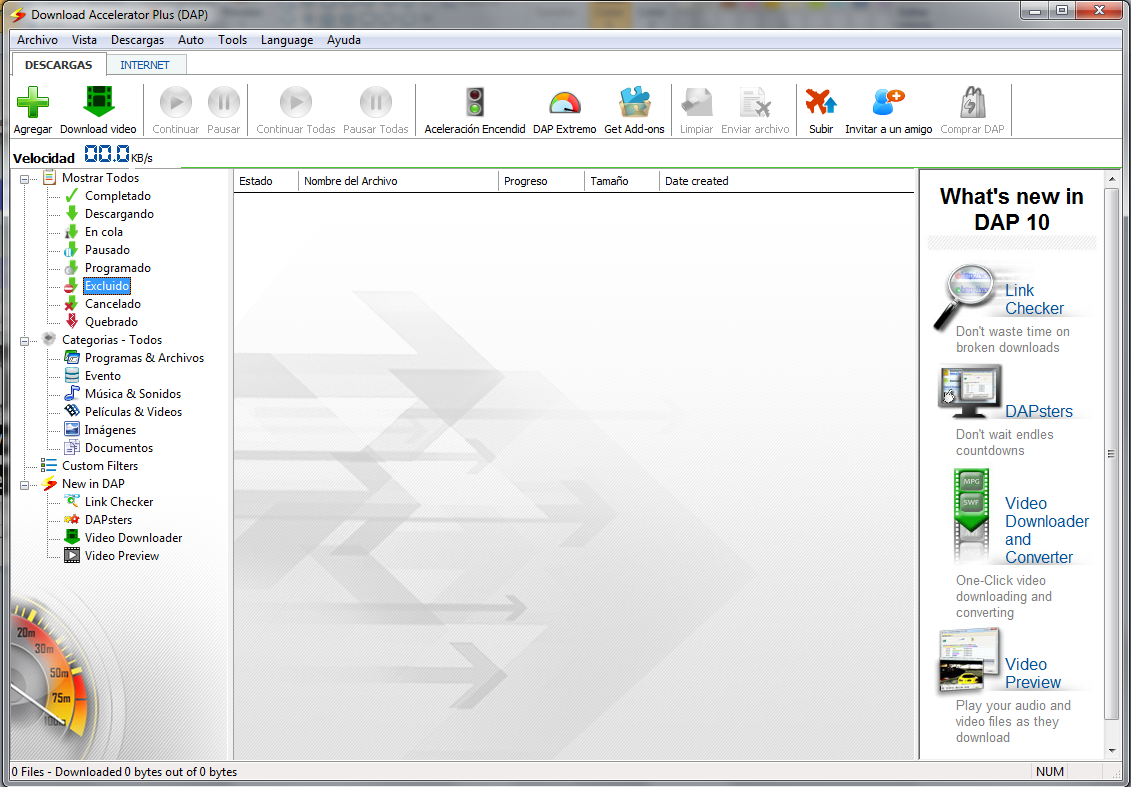Viewport: 1131px width, 787px height.
Task: Open the Tools menu
Action: pyautogui.click(x=232, y=40)
